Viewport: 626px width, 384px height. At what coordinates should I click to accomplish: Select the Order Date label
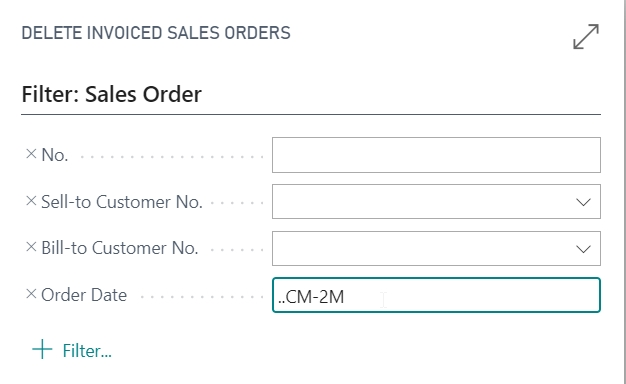coord(84,295)
